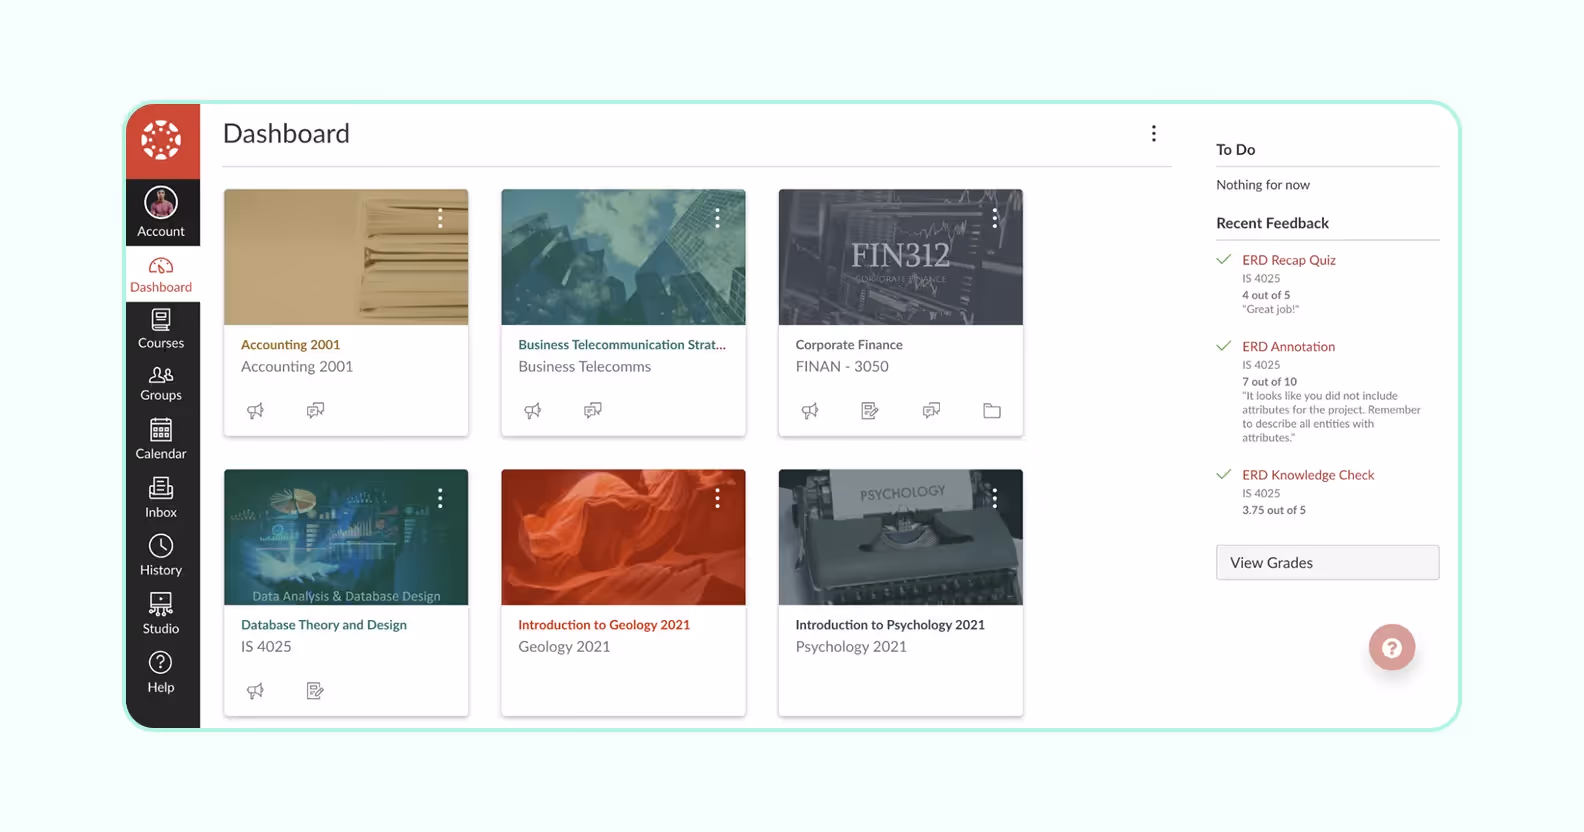The width and height of the screenshot is (1584, 832).
Task: Open the Accounting 2001 course title link
Action: click(x=290, y=344)
